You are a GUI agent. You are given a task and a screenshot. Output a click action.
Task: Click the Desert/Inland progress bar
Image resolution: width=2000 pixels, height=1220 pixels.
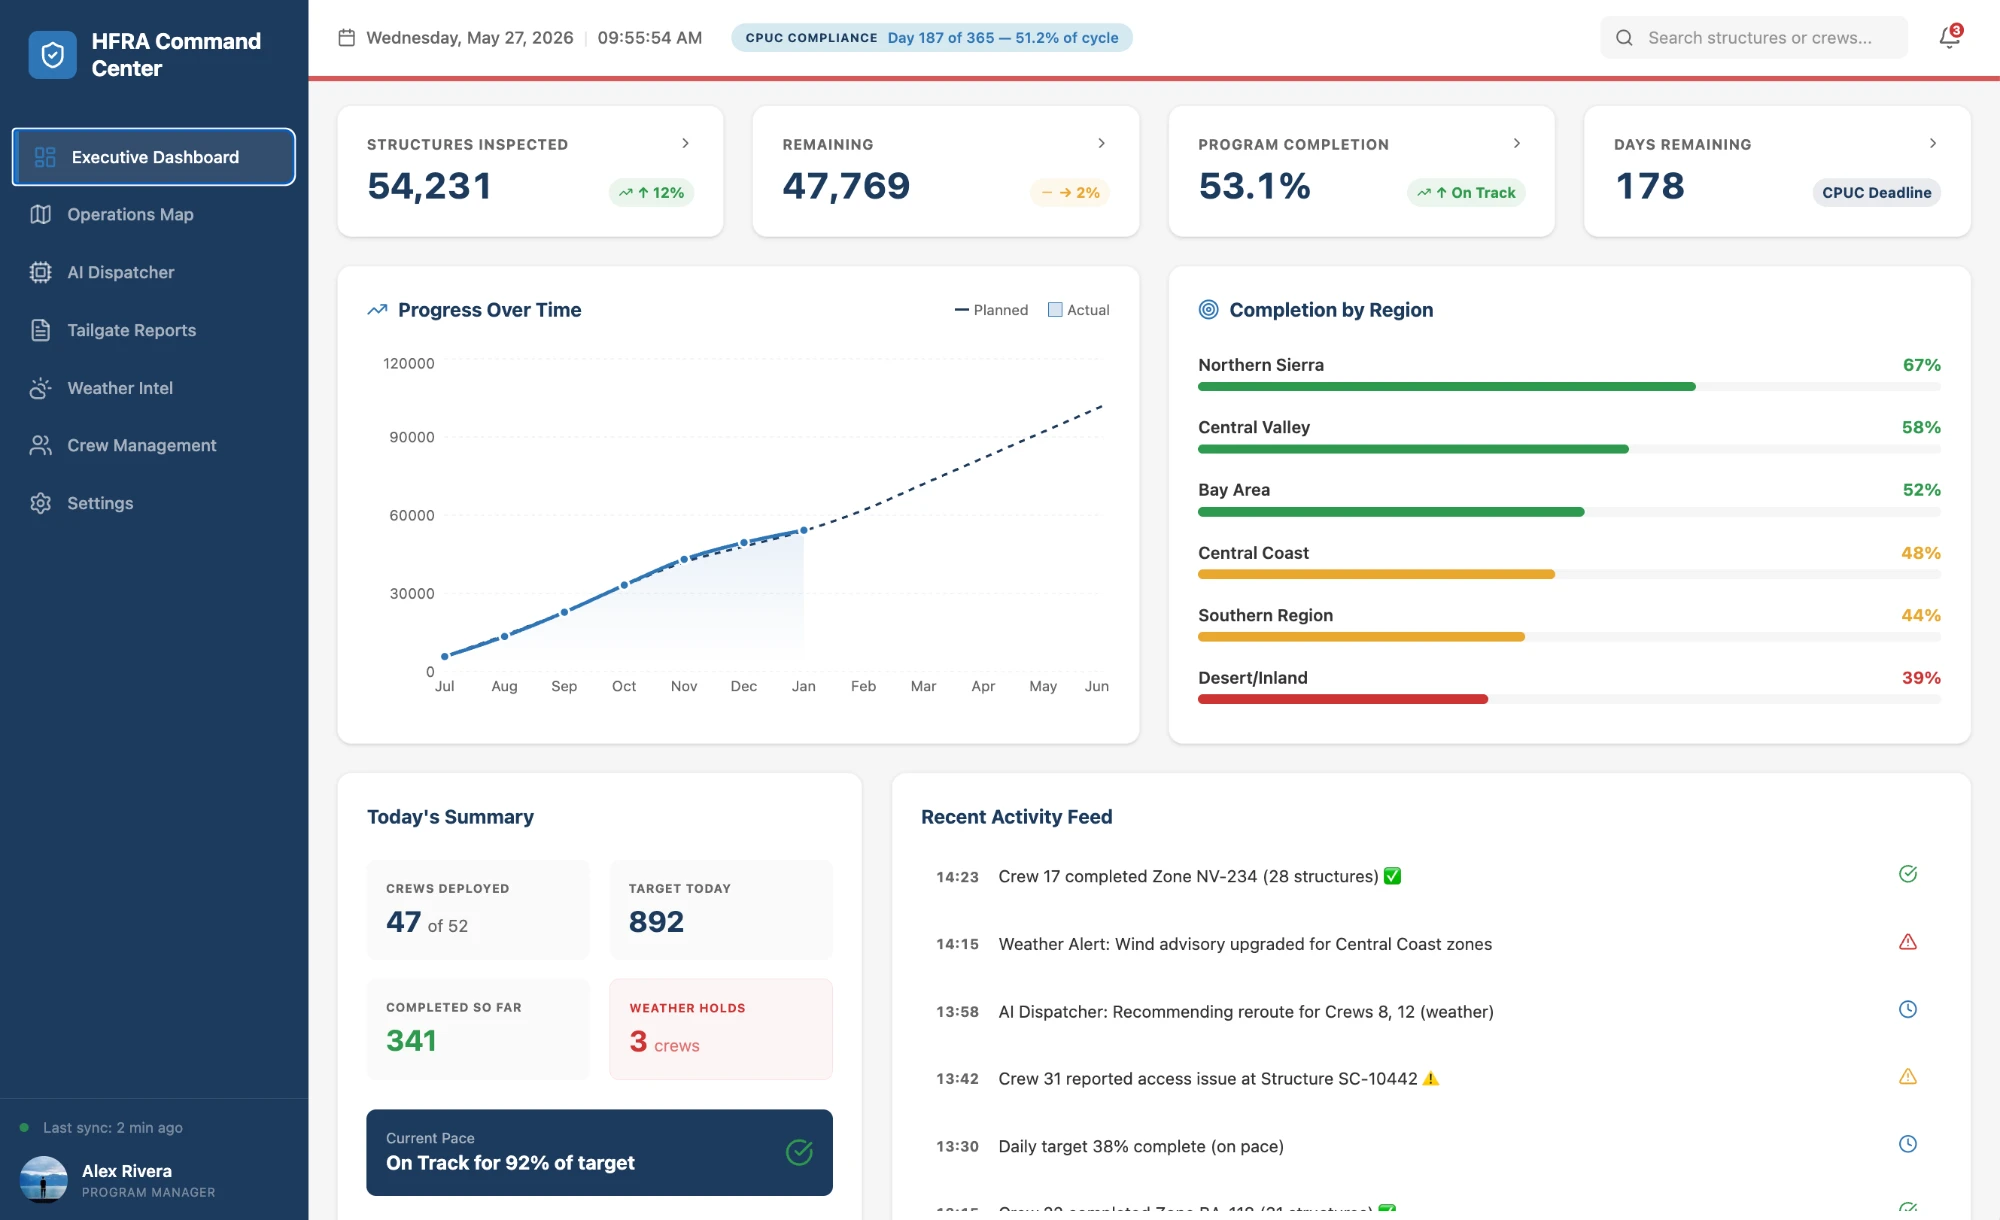(x=1569, y=699)
